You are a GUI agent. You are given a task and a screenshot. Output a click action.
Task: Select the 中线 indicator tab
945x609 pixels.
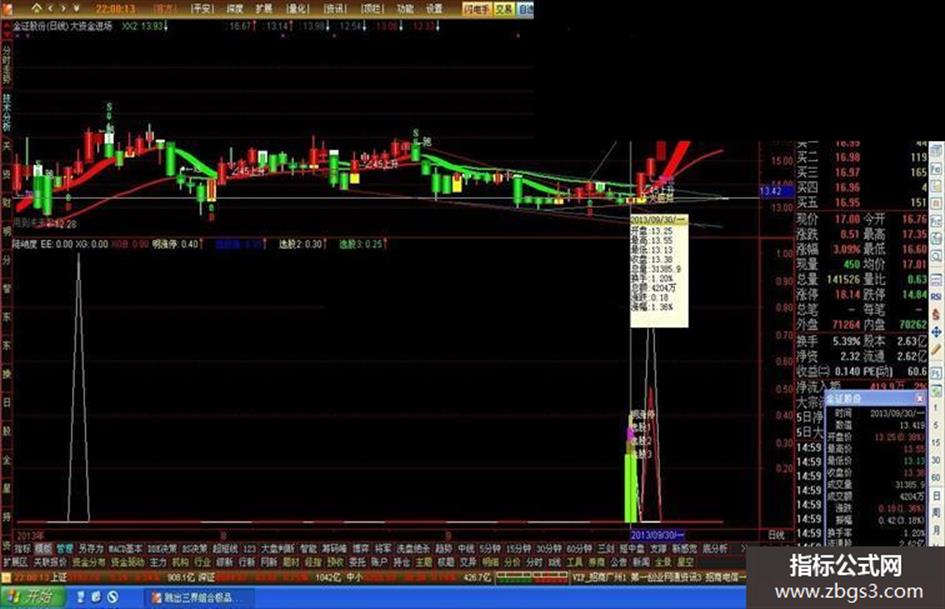pyautogui.click(x=466, y=549)
